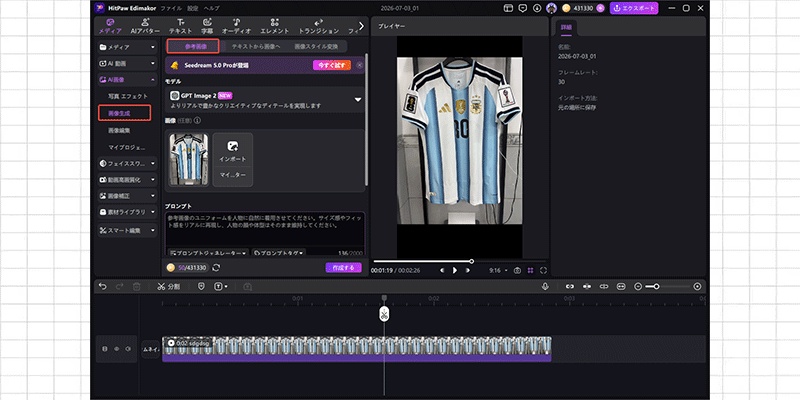
Task: Click the shield marker icon in timeline toolbar
Action: click(x=201, y=287)
